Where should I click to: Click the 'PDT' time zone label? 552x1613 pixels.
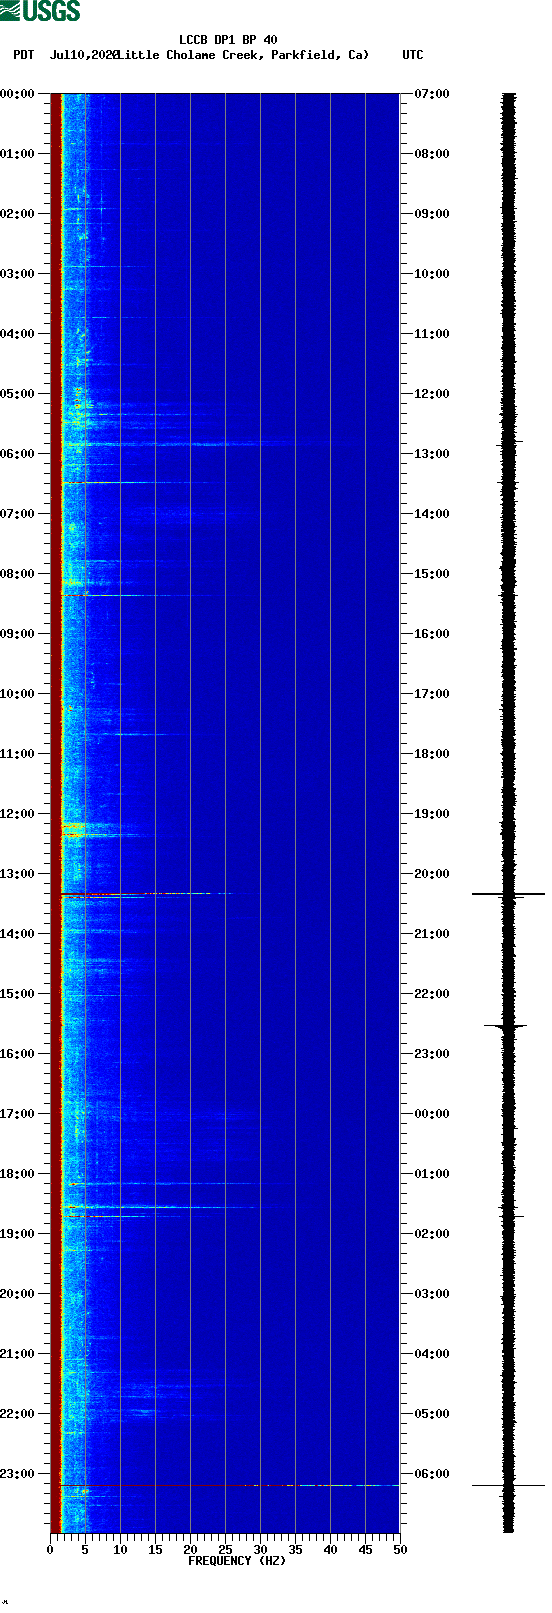tap(23, 55)
